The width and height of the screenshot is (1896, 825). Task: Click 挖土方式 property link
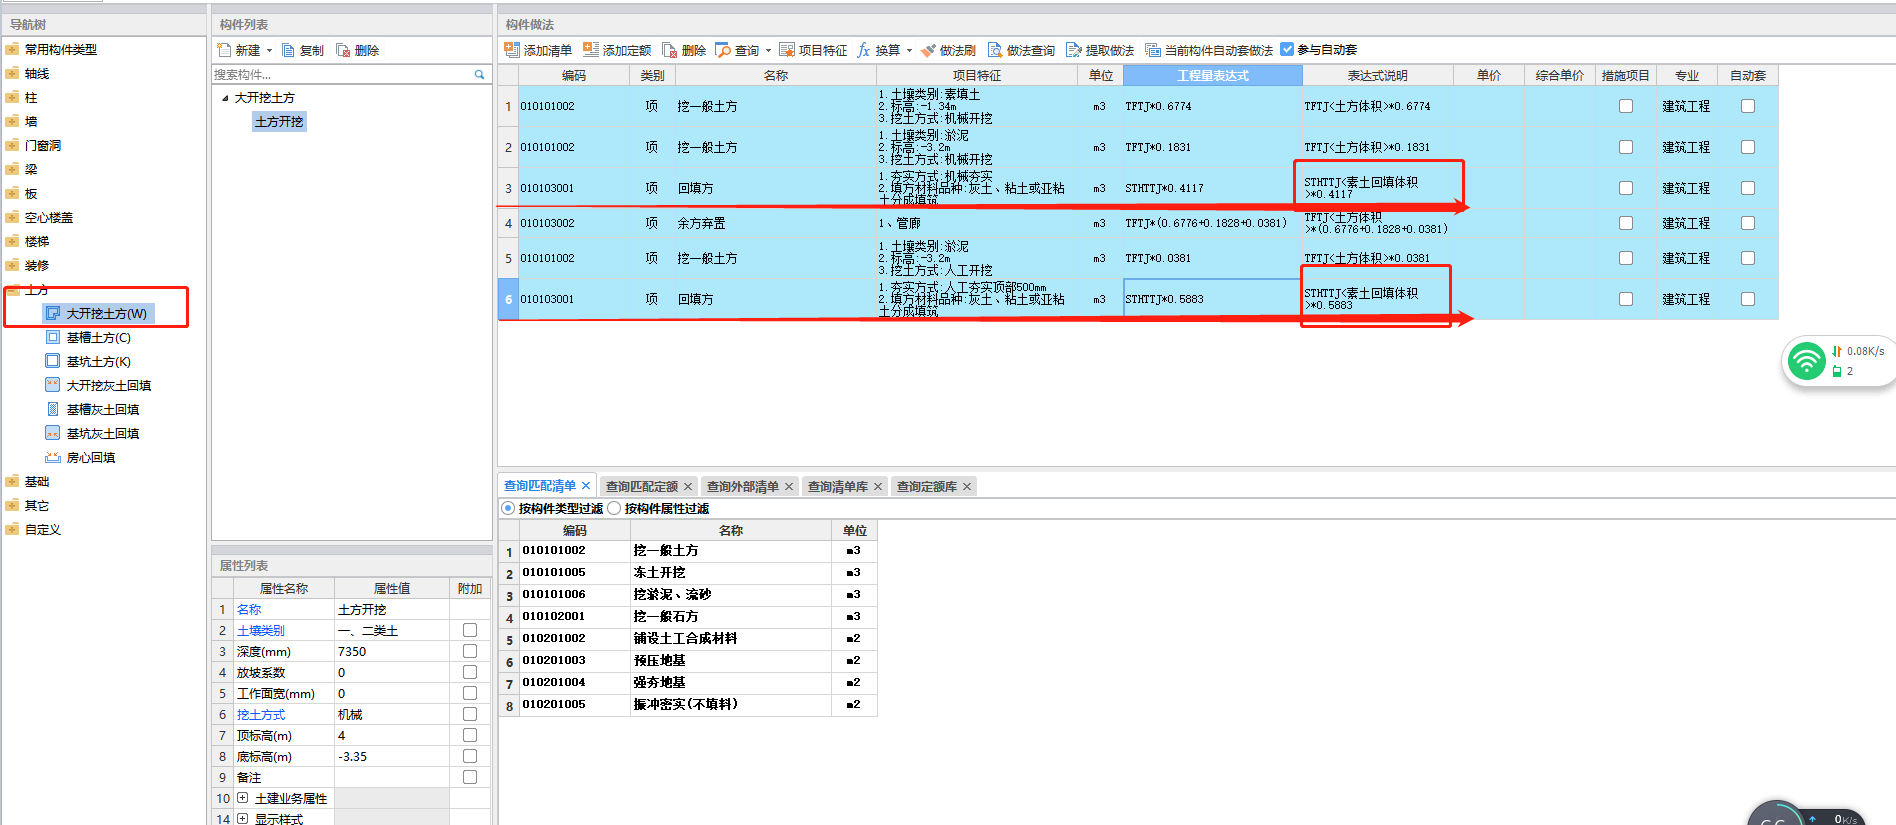(261, 715)
